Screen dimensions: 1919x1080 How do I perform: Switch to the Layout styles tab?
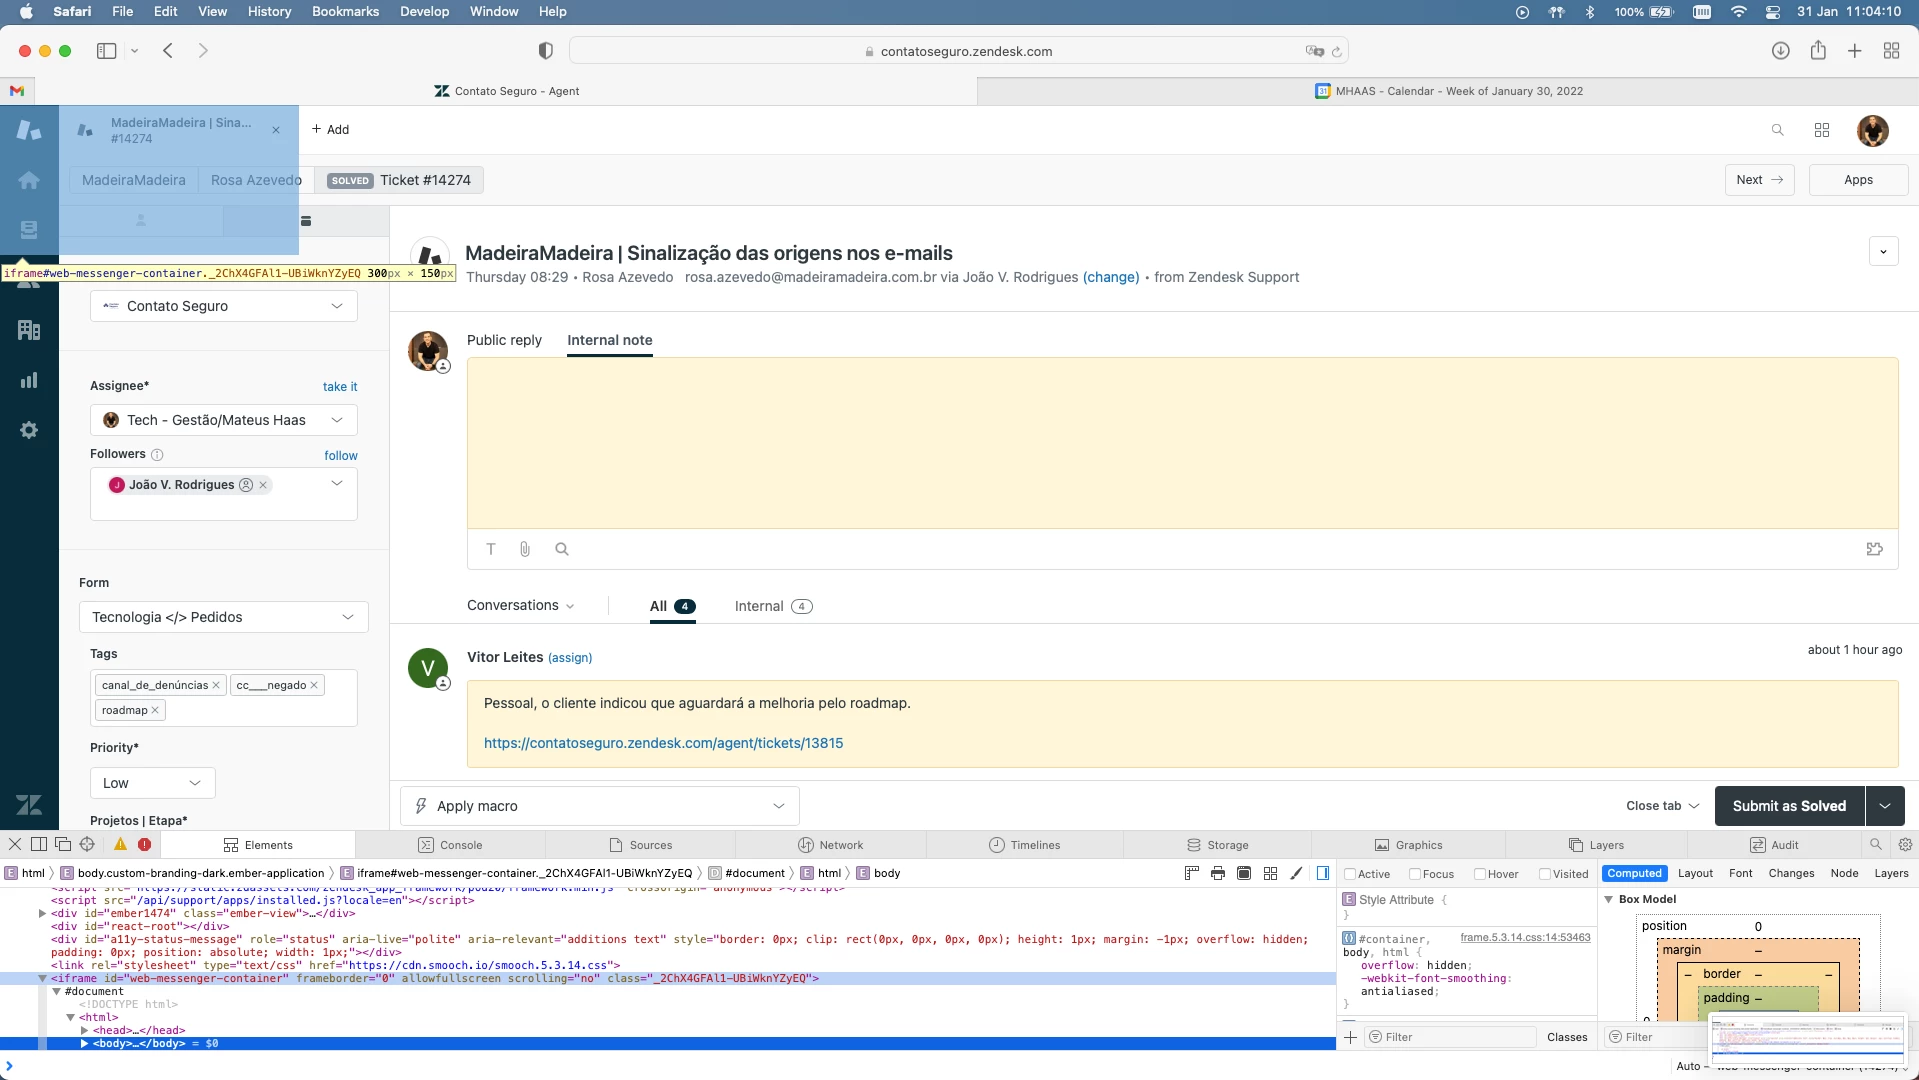point(1695,873)
